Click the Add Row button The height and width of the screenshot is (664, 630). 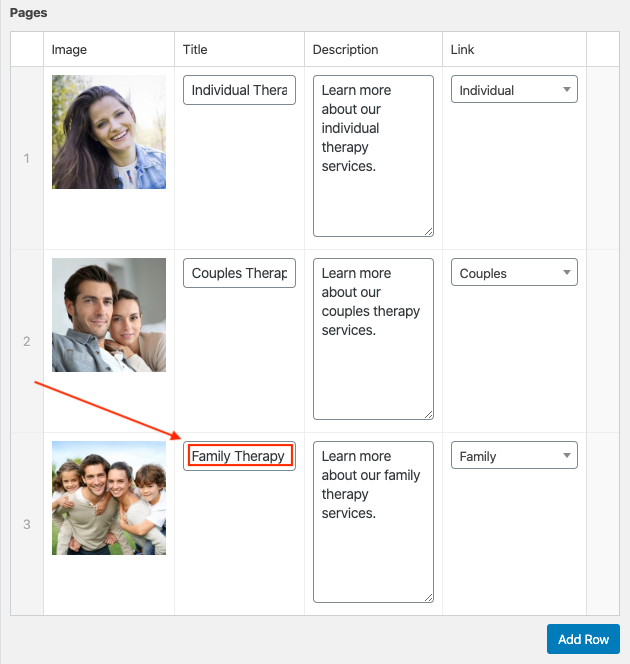(x=583, y=640)
